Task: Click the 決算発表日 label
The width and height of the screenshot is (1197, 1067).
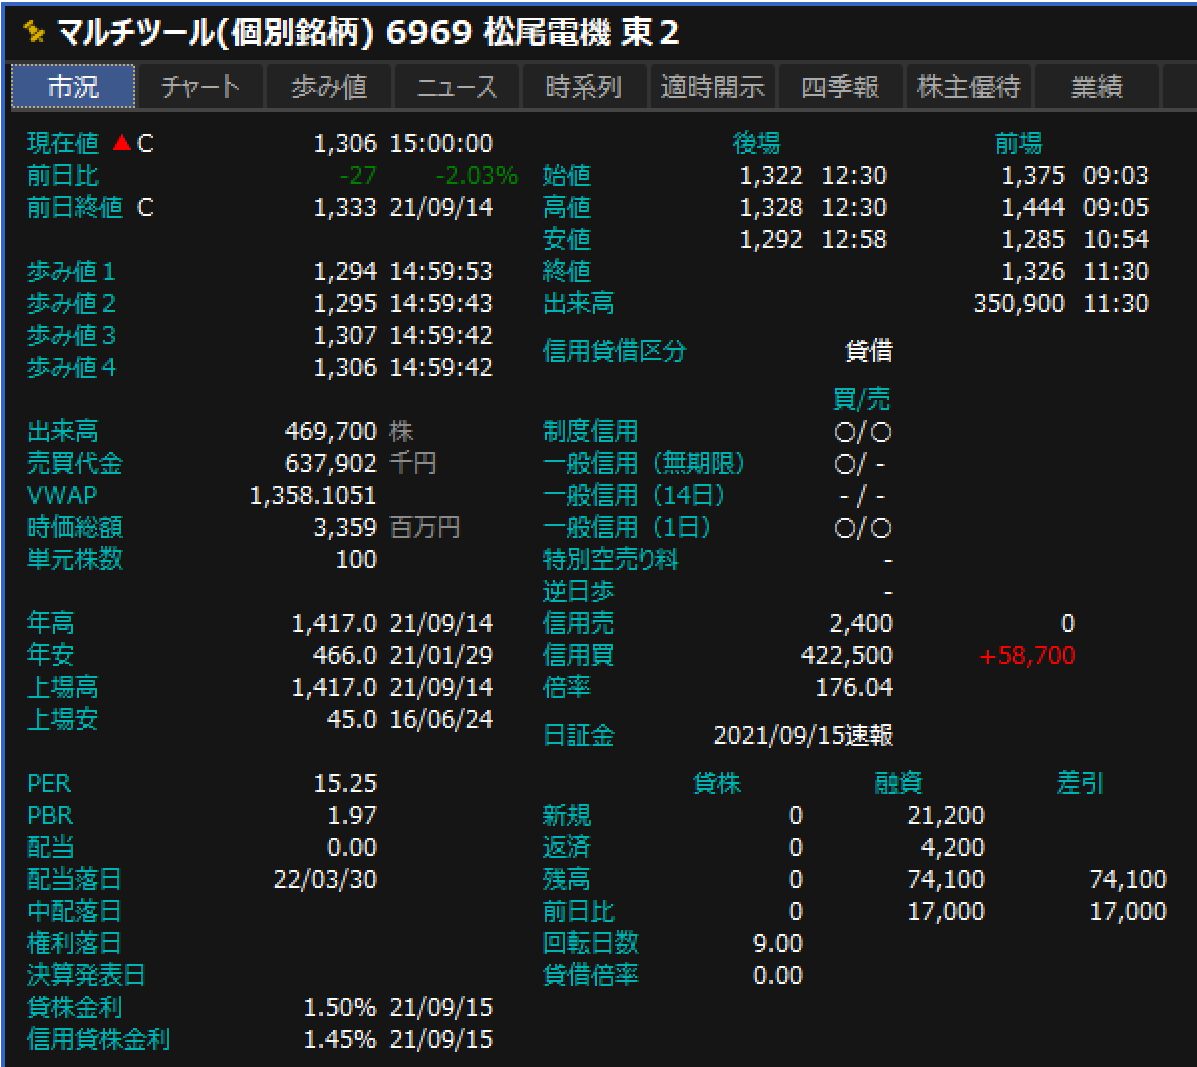Action: tap(86, 975)
